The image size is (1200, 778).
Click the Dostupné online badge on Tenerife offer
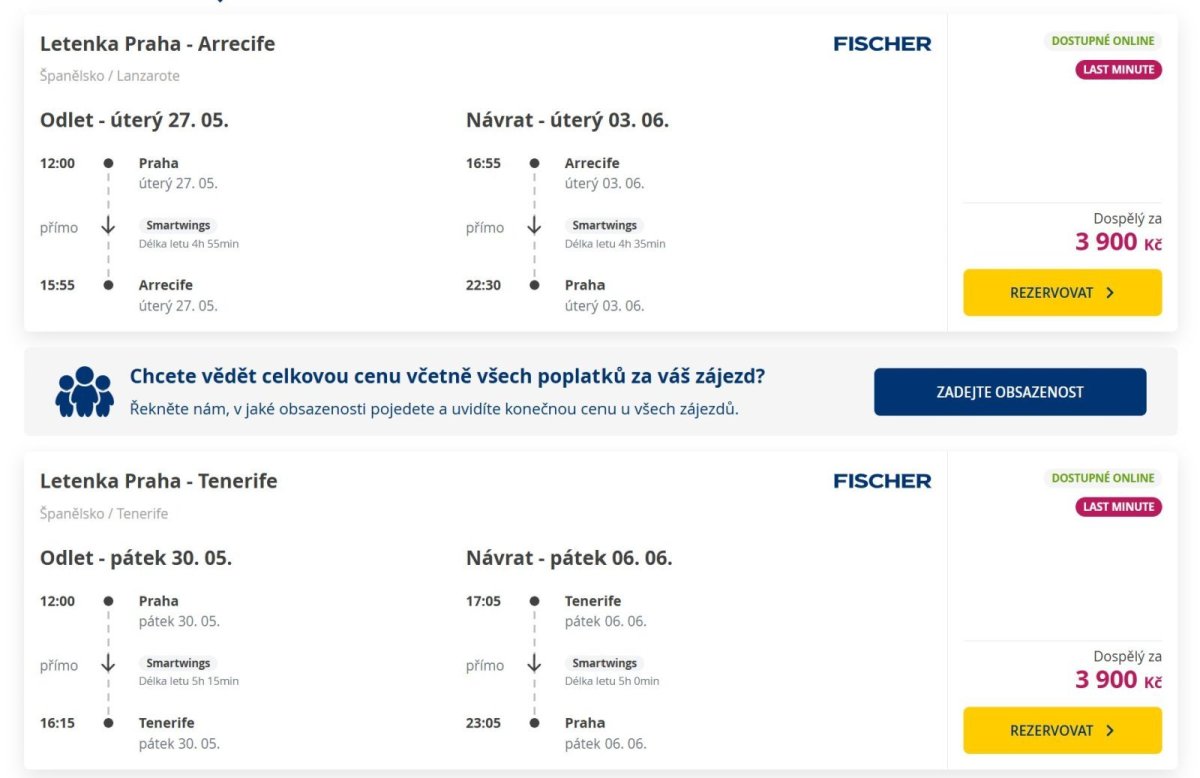pos(1102,478)
